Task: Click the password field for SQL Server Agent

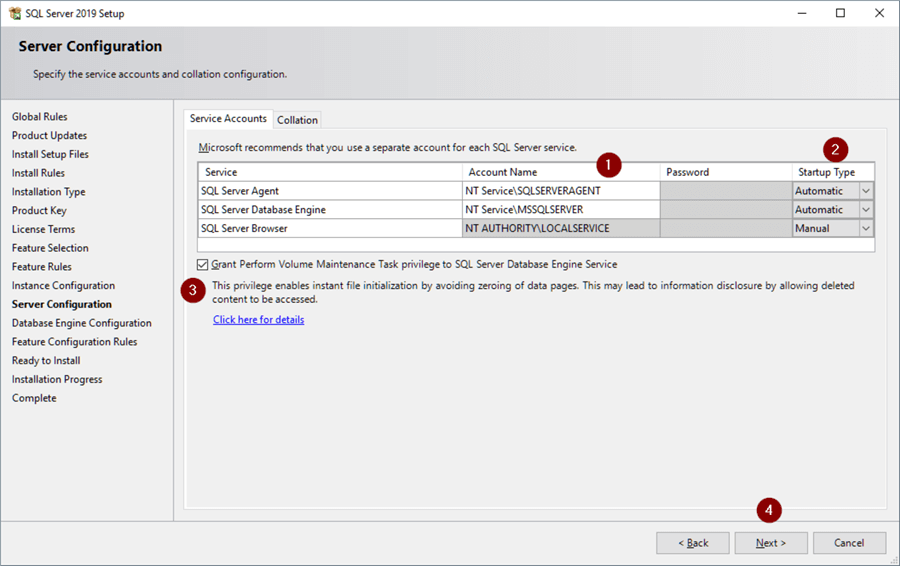Action: click(726, 191)
